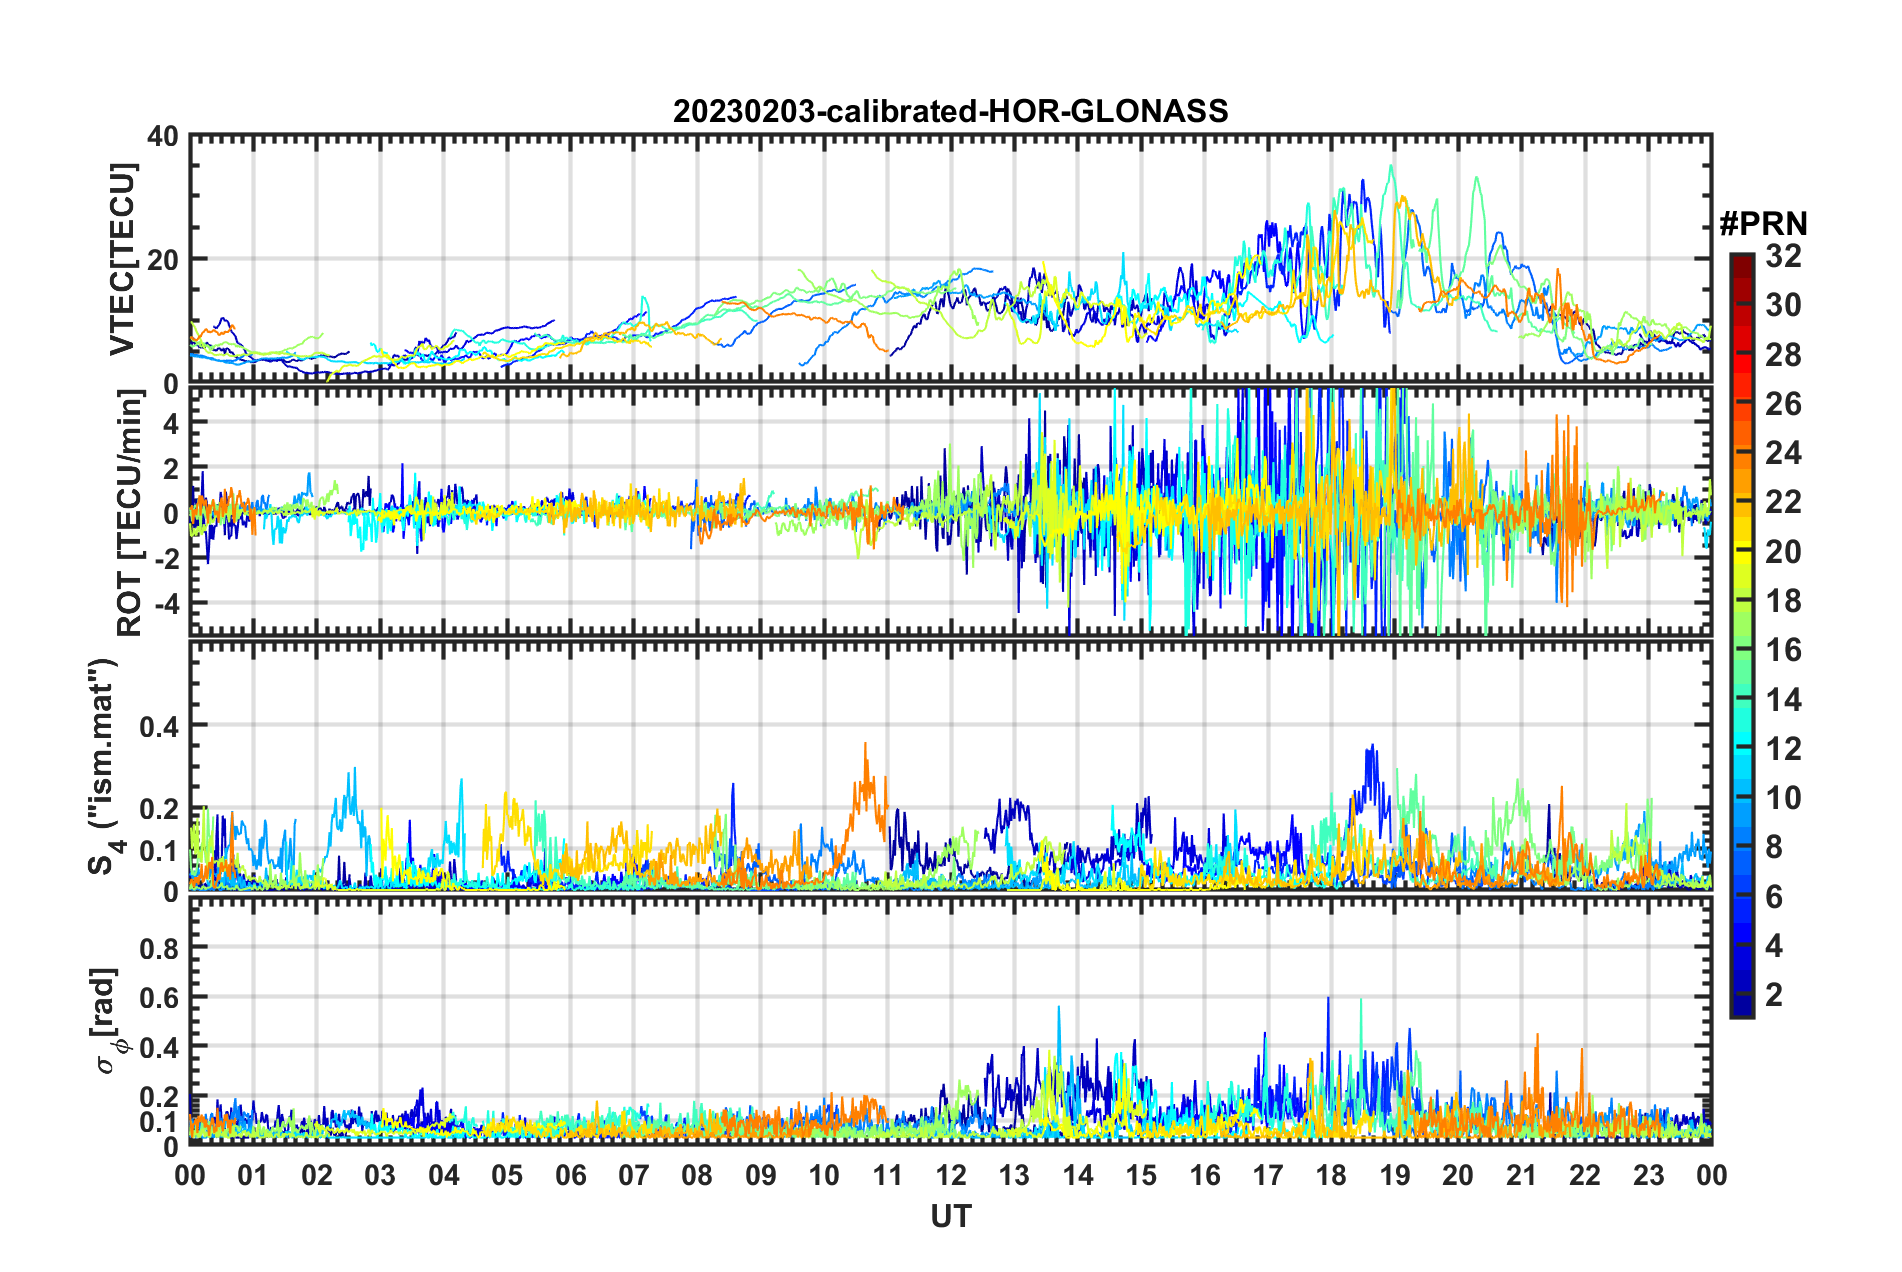This screenshot has width=1902, height=1272.
Task: Select the ROT [TECU/min] y-axis label
Action: (x=129, y=512)
